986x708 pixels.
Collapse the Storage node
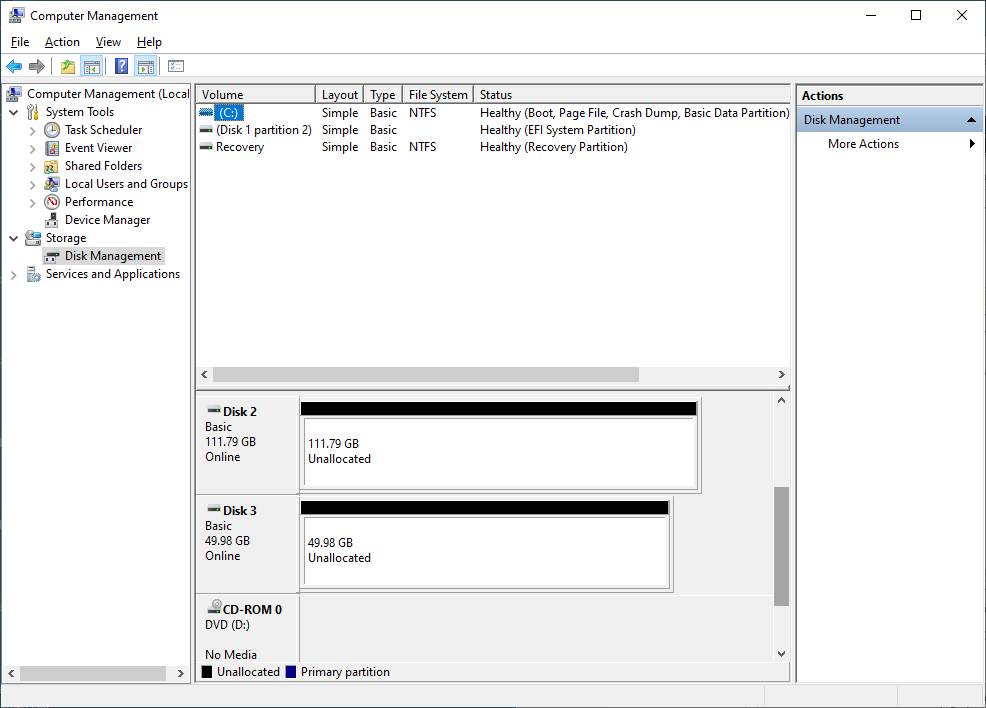tap(13, 239)
